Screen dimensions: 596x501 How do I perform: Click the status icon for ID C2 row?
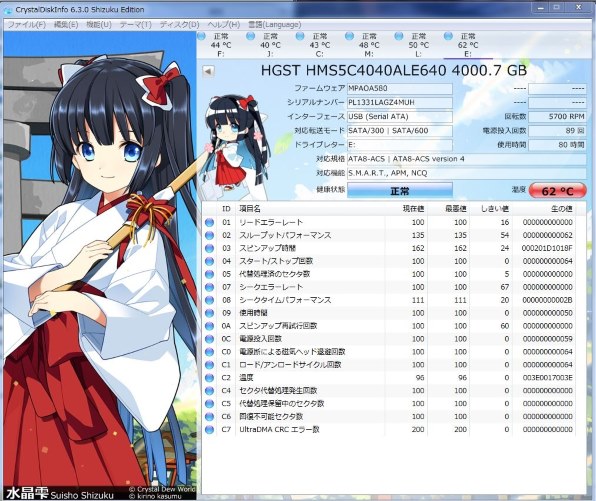(209, 377)
